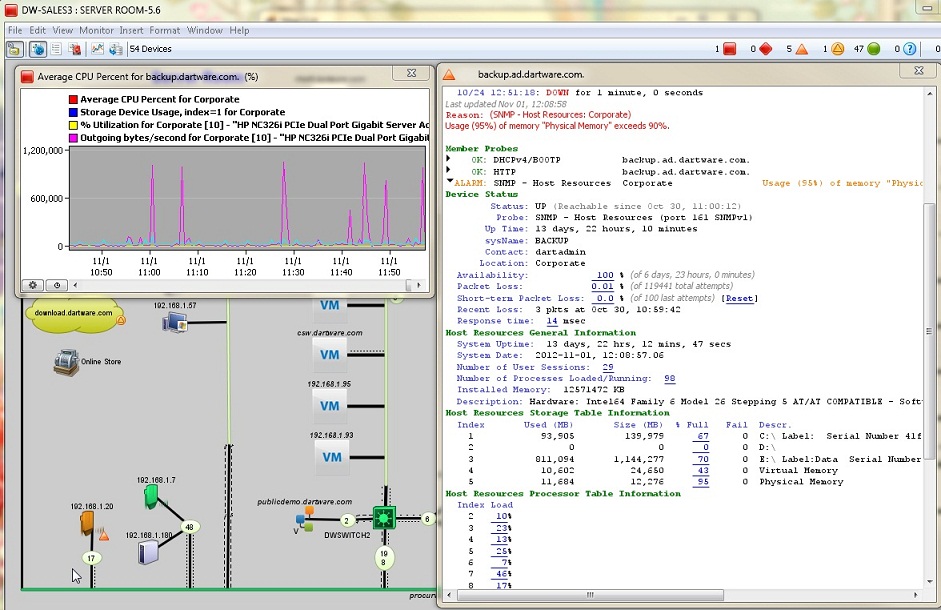Expand the HTTP member probe row
Viewport: 941px width, 610px height.
click(449, 171)
